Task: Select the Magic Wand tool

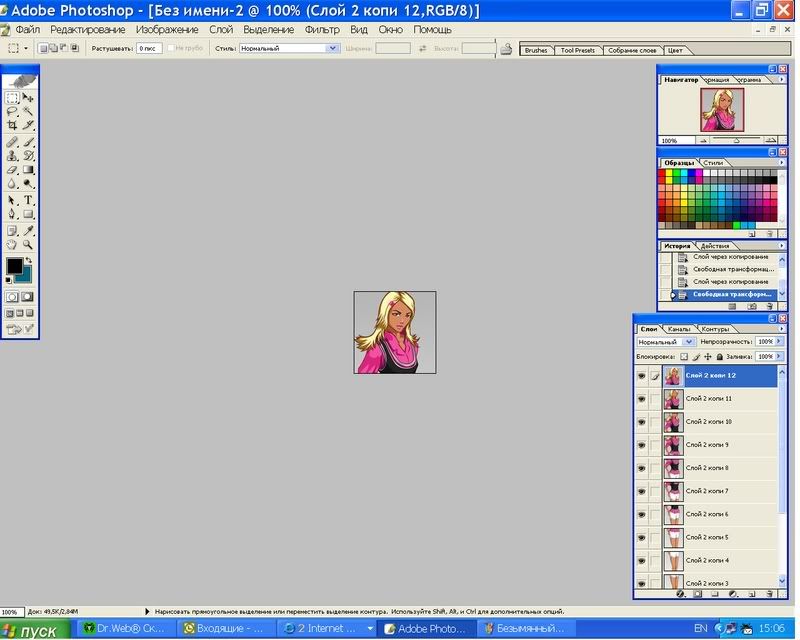Action: (x=28, y=111)
